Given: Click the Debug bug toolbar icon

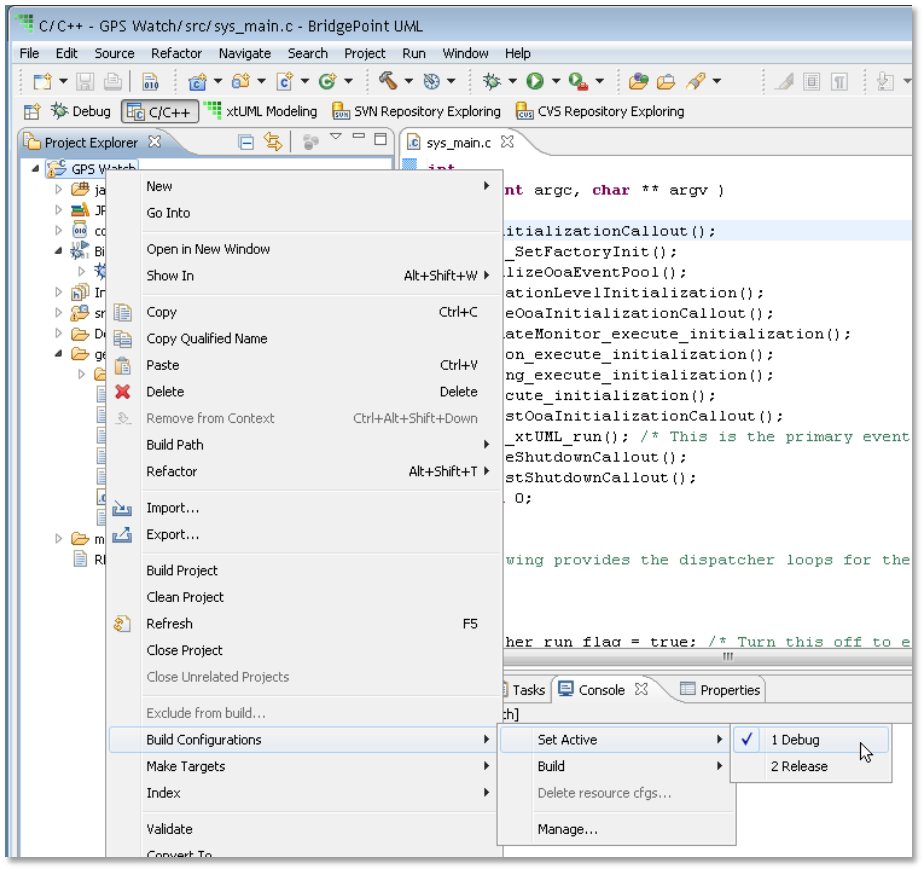Looking at the screenshot, I should 491,82.
